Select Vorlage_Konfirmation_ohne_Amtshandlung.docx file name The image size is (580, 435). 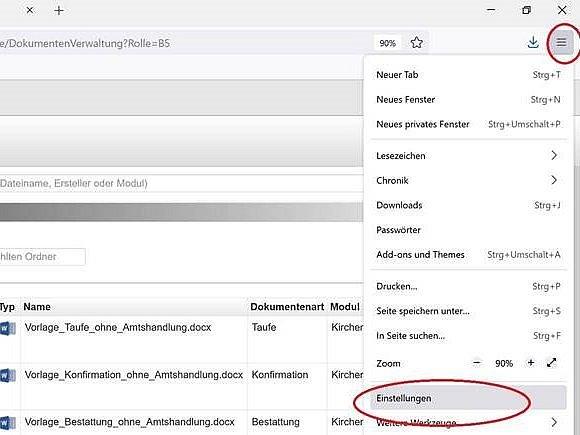pyautogui.click(x=134, y=375)
